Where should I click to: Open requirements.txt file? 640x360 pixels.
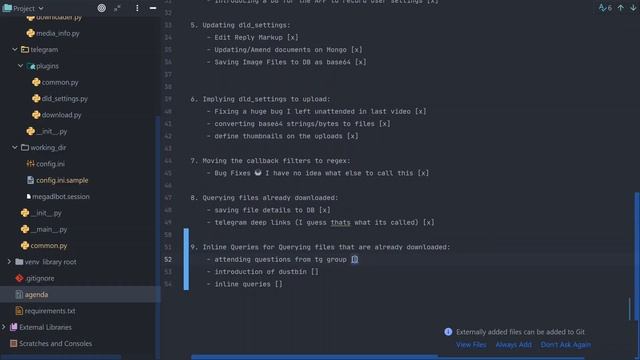click(x=50, y=311)
